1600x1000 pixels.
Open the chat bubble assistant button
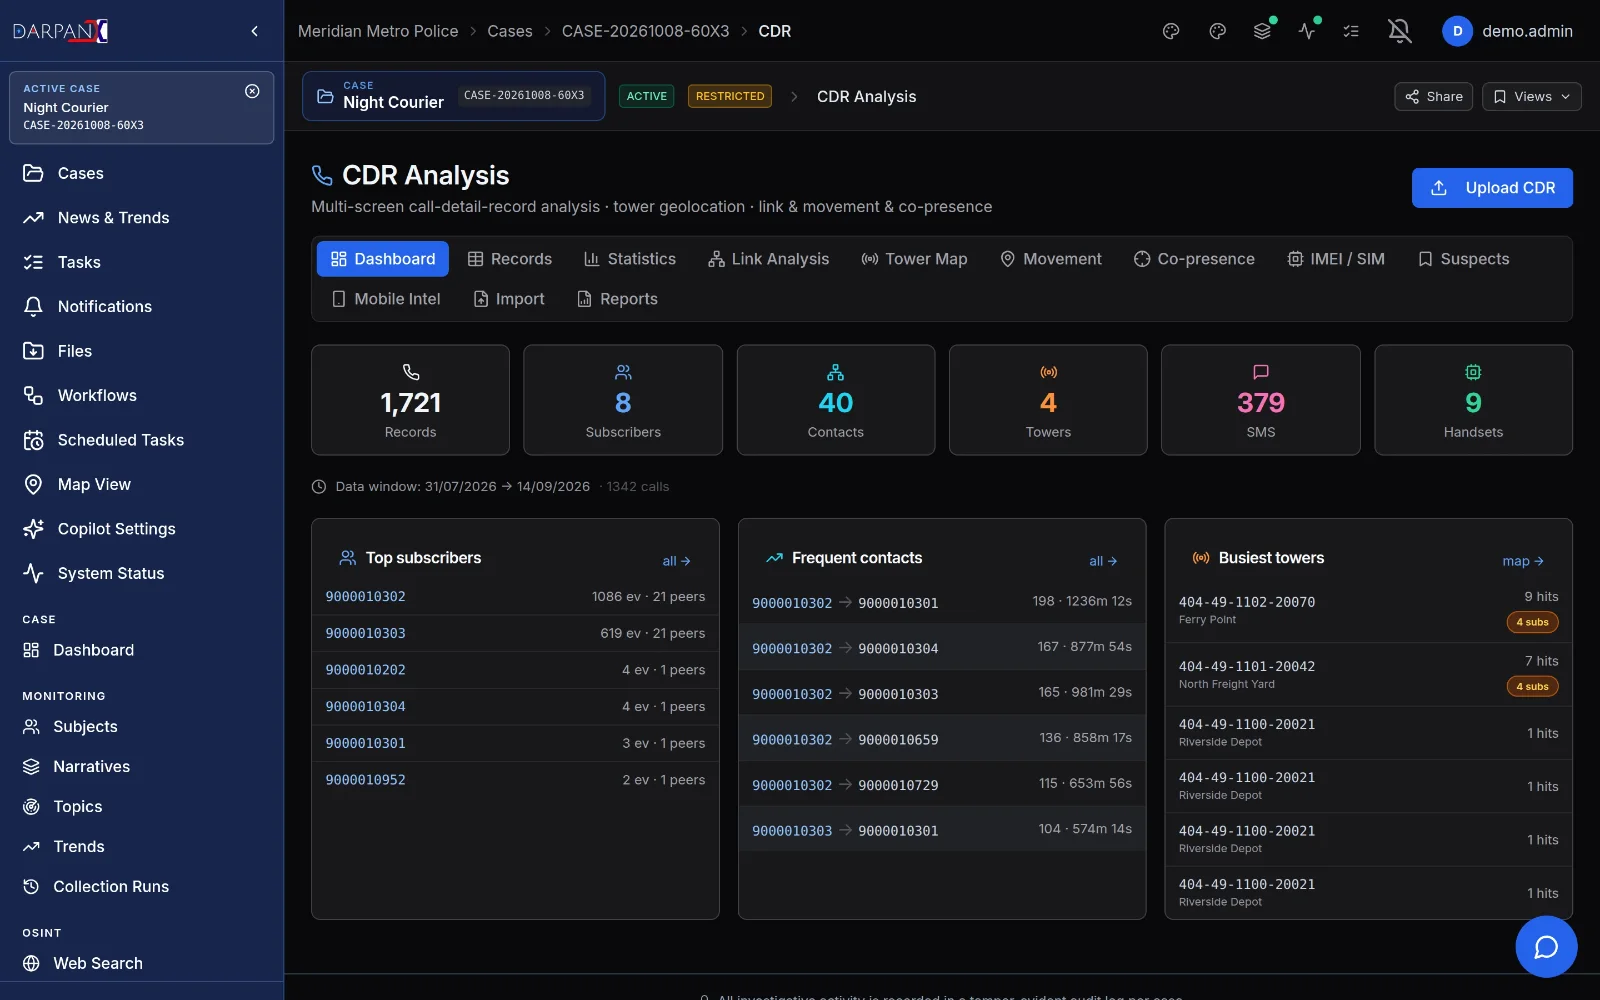click(x=1546, y=946)
